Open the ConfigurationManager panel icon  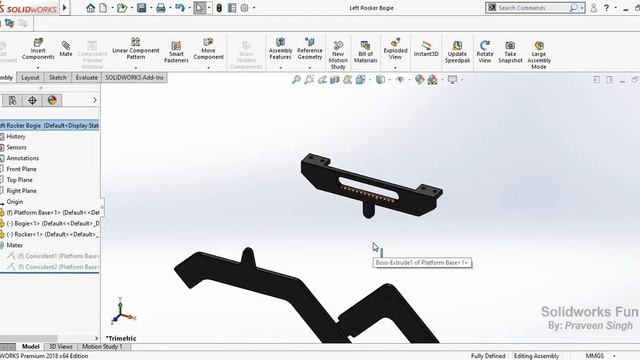(x=13, y=100)
